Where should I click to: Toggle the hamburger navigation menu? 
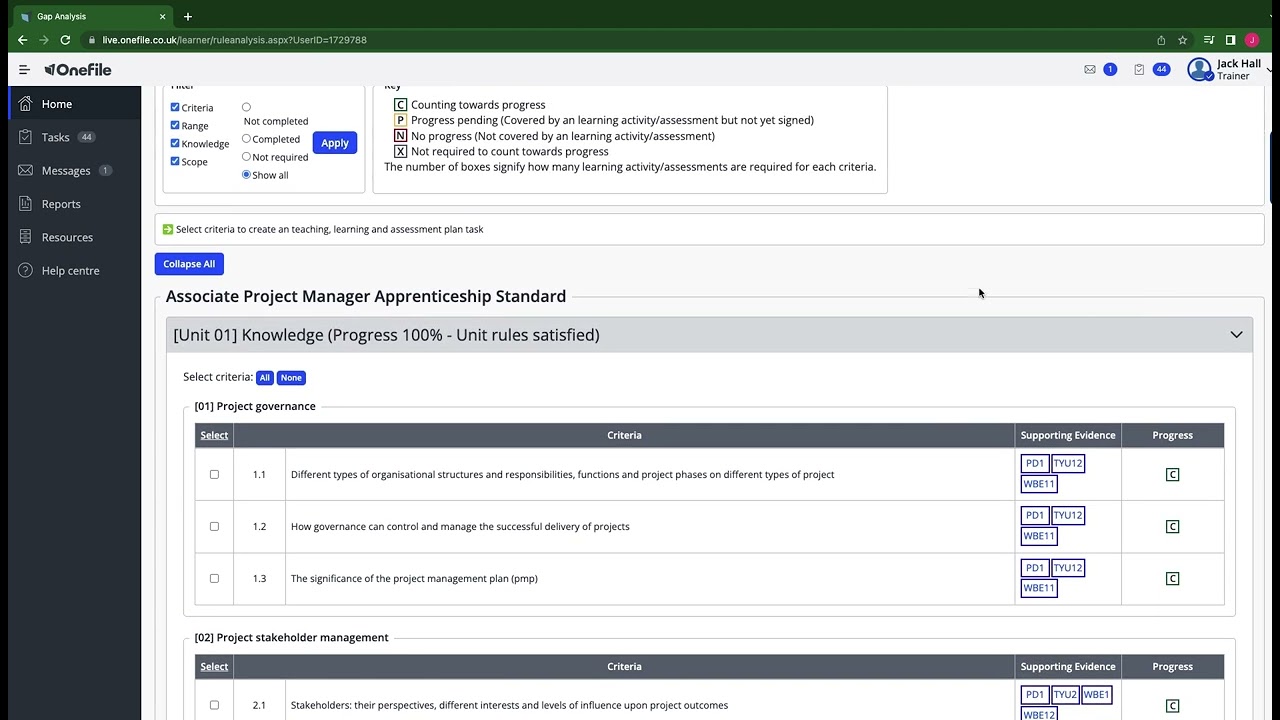pyautogui.click(x=24, y=70)
